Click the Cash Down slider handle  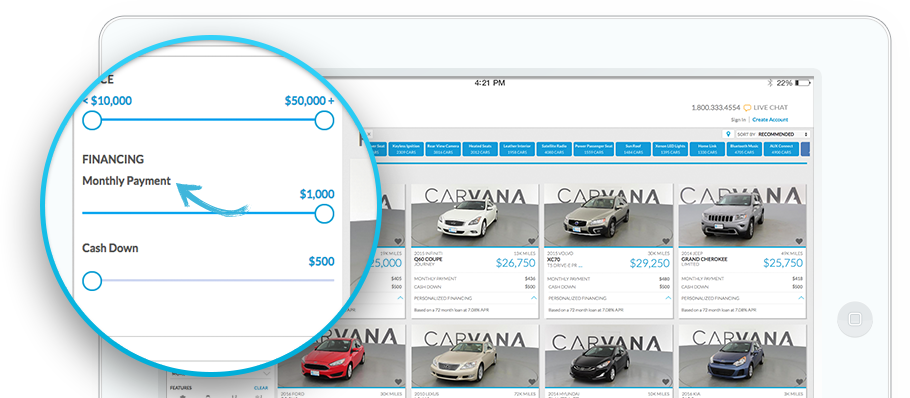92,281
